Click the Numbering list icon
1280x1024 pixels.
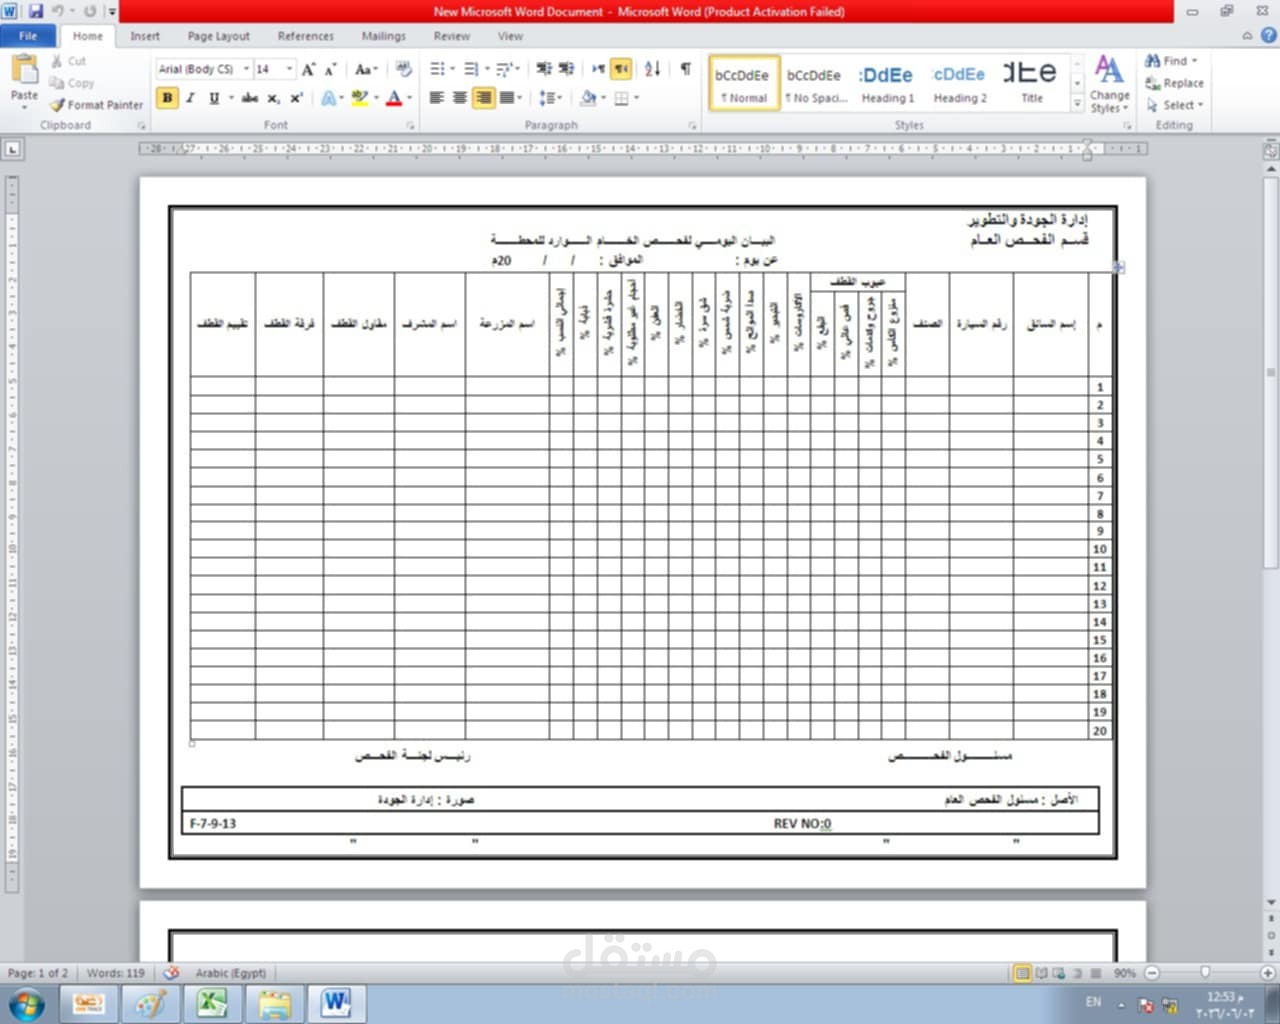470,69
